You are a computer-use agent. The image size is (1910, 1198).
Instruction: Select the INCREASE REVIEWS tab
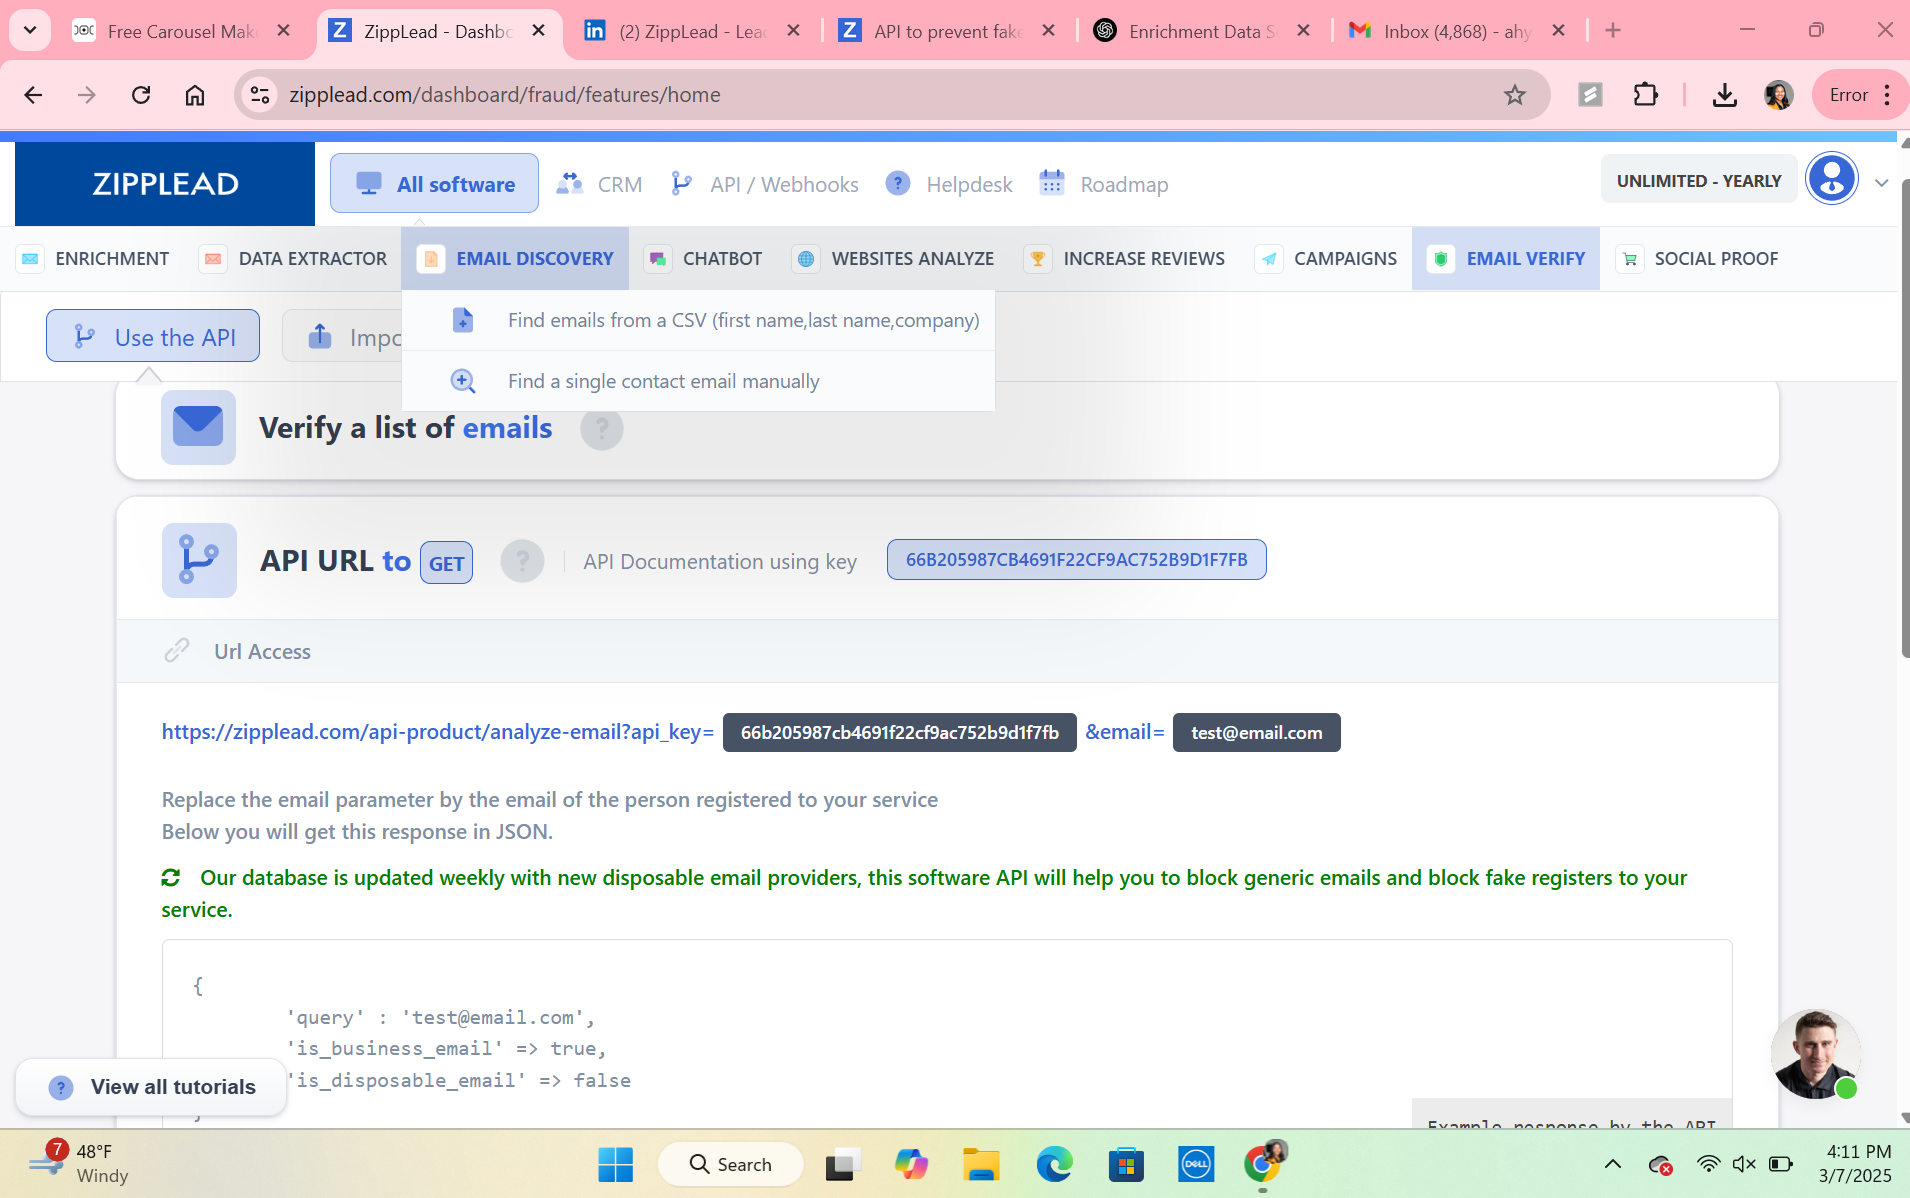point(1125,258)
